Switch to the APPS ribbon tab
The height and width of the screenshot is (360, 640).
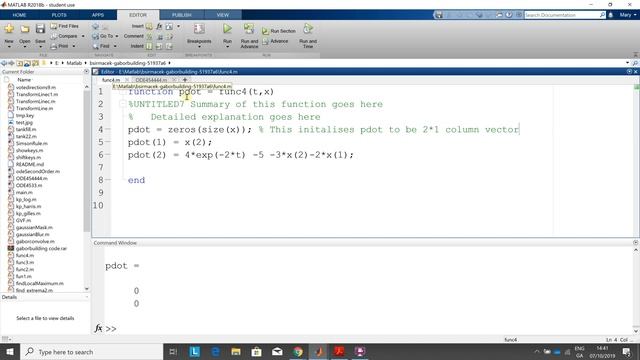pyautogui.click(x=98, y=15)
